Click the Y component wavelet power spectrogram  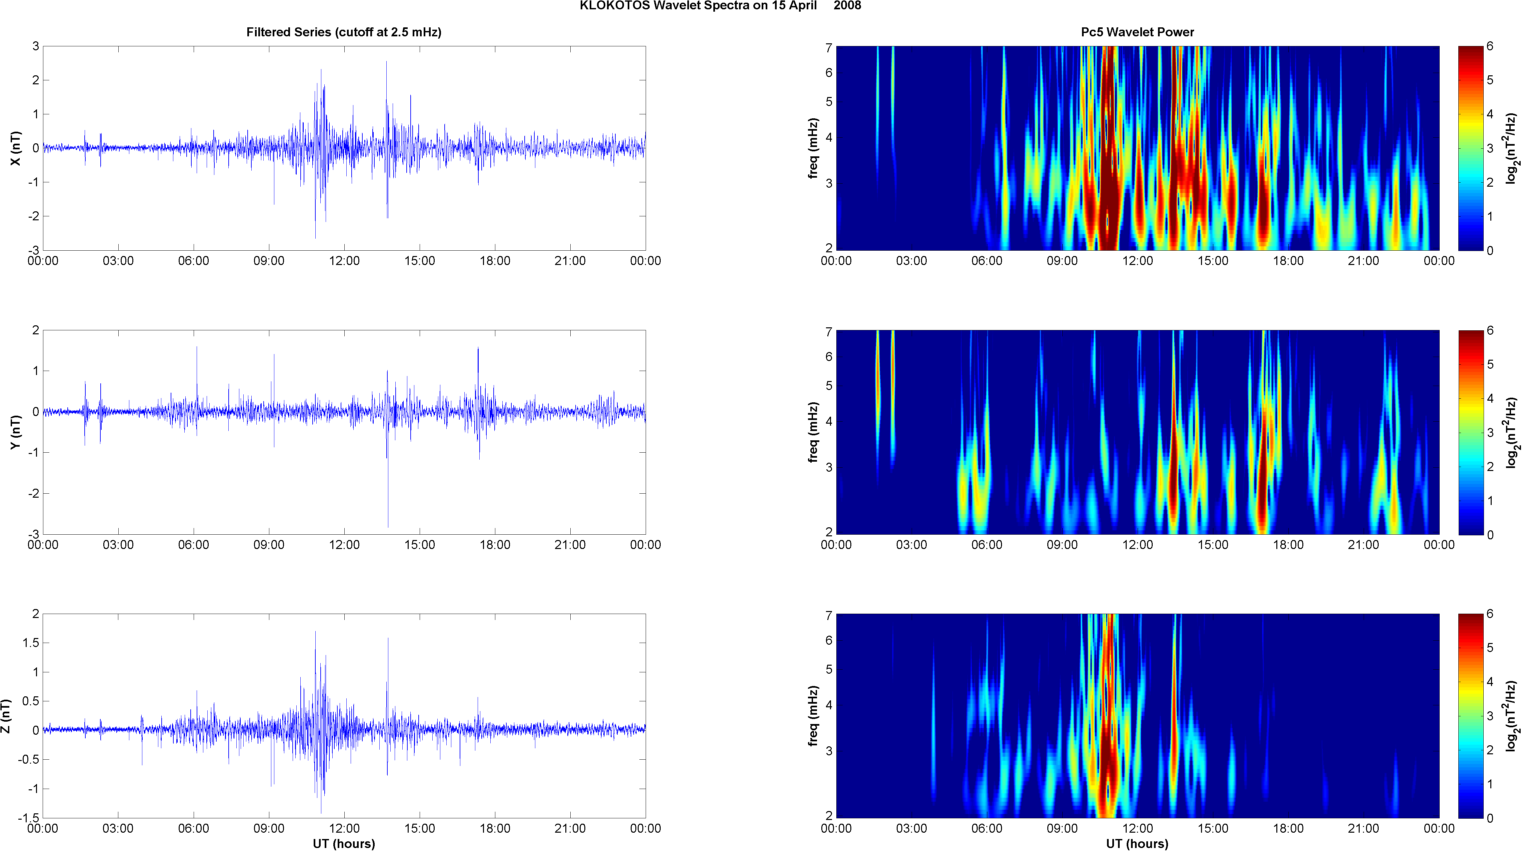[x=1137, y=432]
